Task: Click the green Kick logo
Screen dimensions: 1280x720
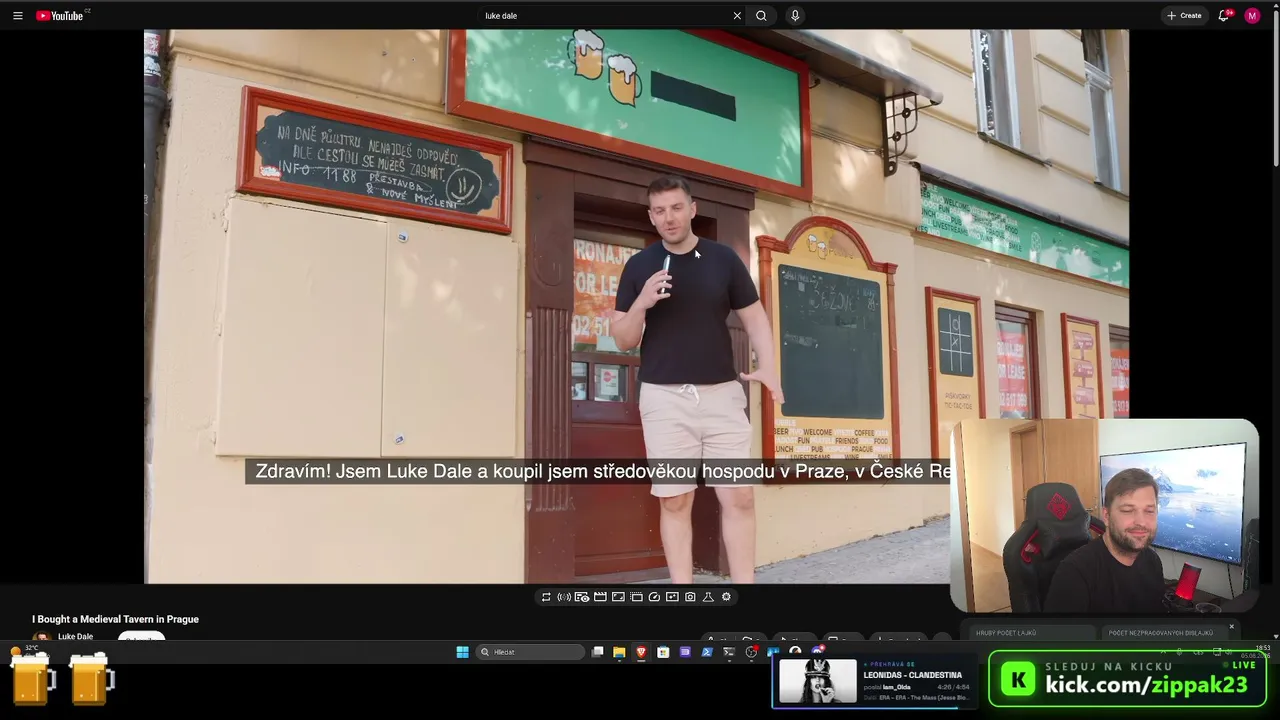Action: tap(1018, 680)
